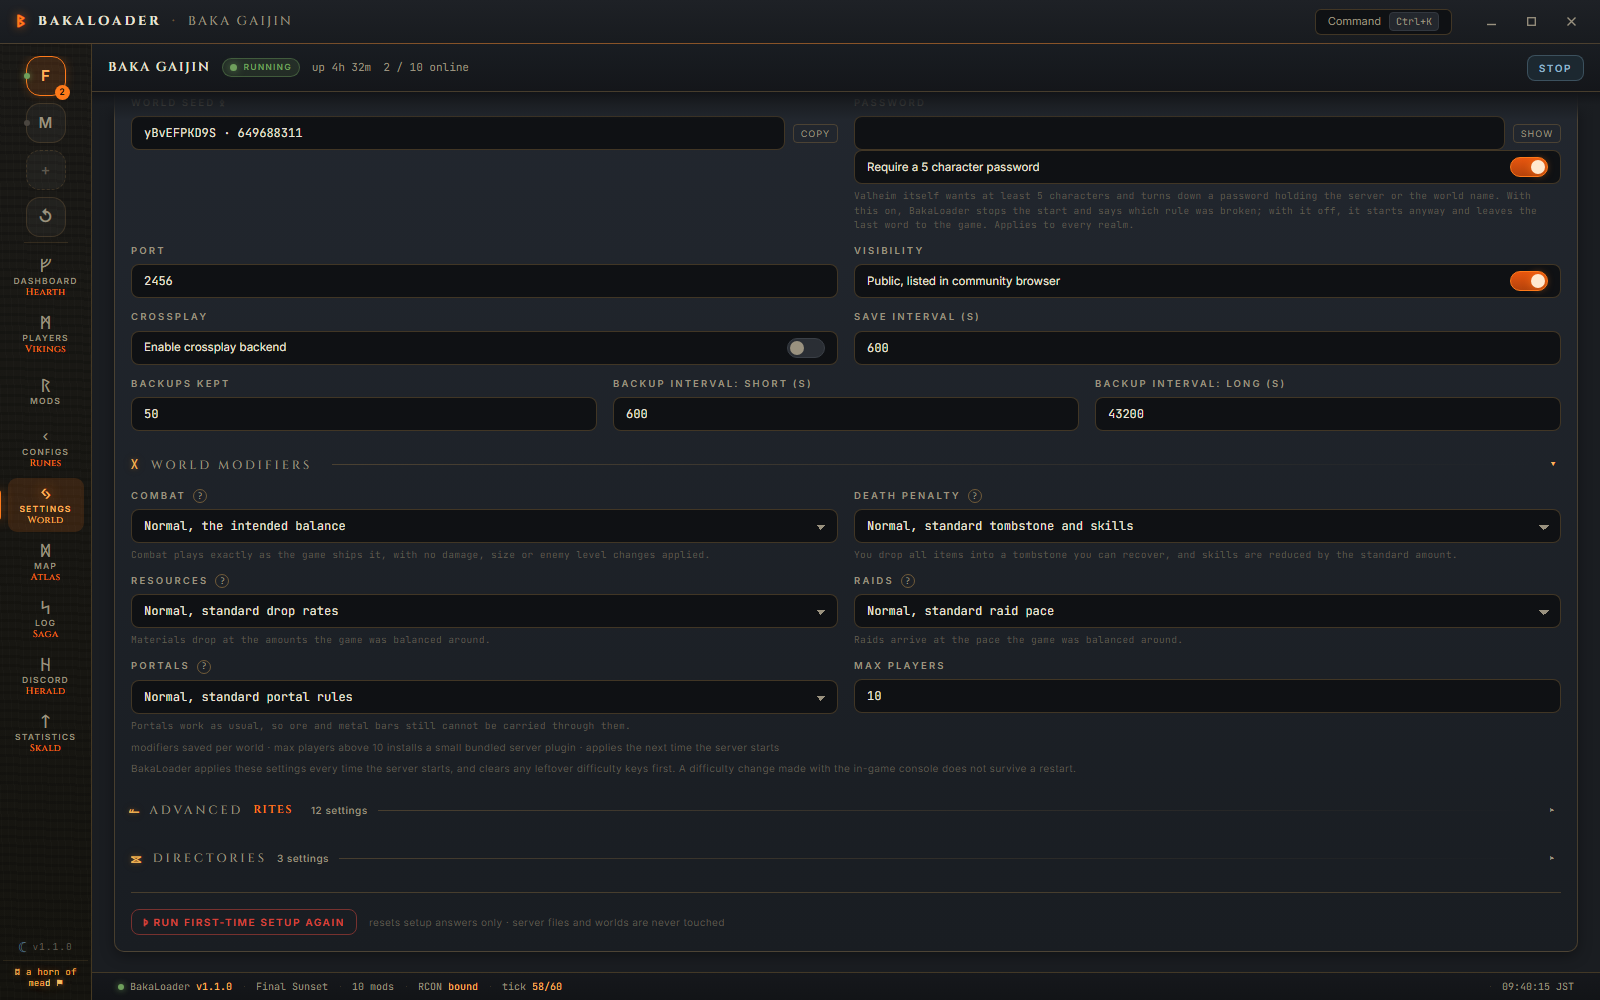Viewport: 1600px width, 1000px height.
Task: Stop the running server
Action: 1555,68
